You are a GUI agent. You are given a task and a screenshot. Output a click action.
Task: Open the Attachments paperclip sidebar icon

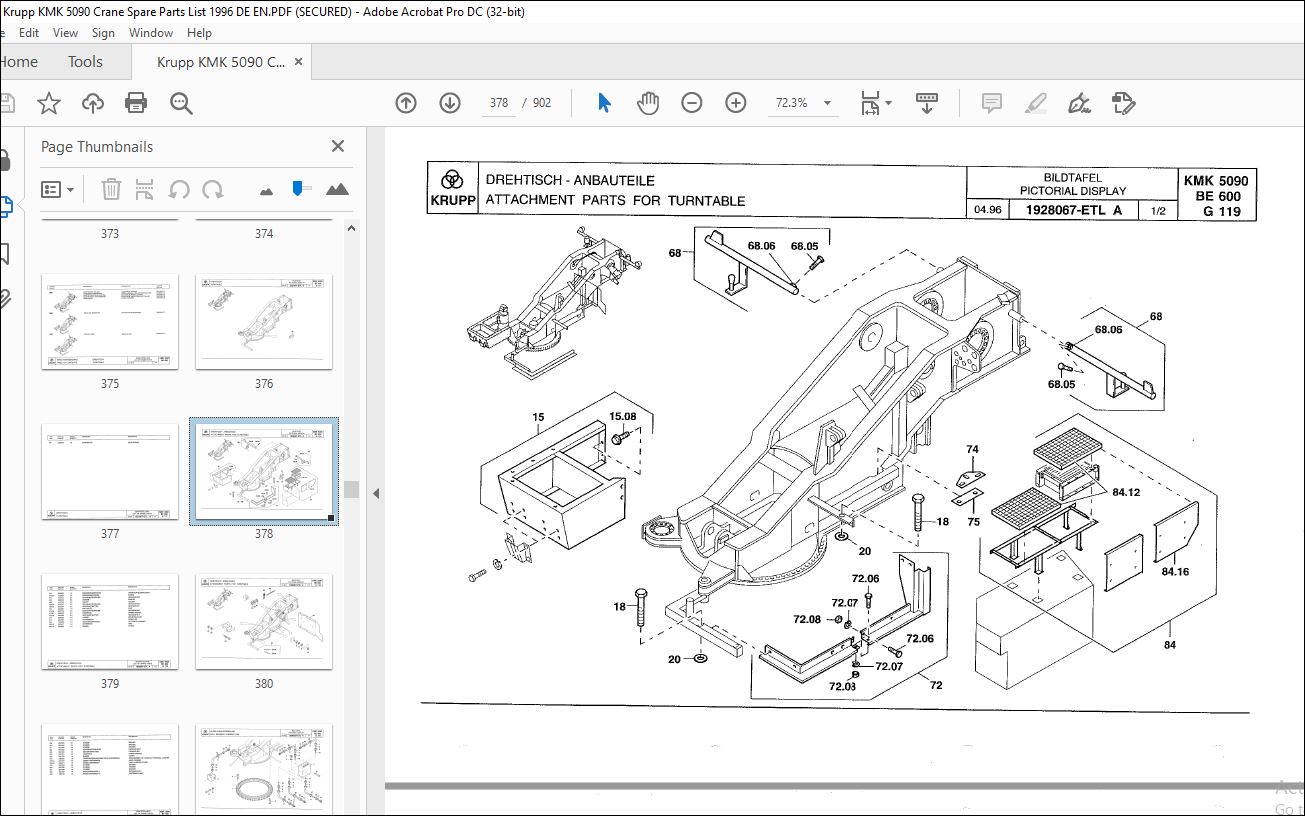point(5,298)
